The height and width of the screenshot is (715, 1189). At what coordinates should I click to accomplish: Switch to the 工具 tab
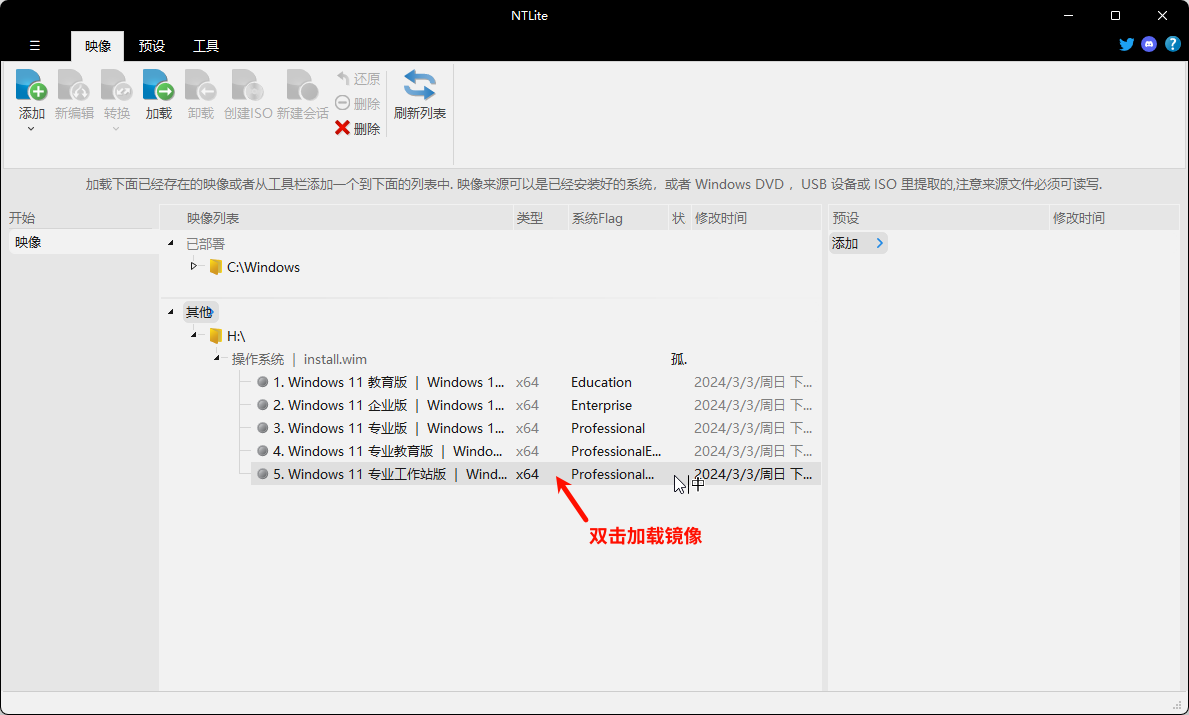(205, 46)
